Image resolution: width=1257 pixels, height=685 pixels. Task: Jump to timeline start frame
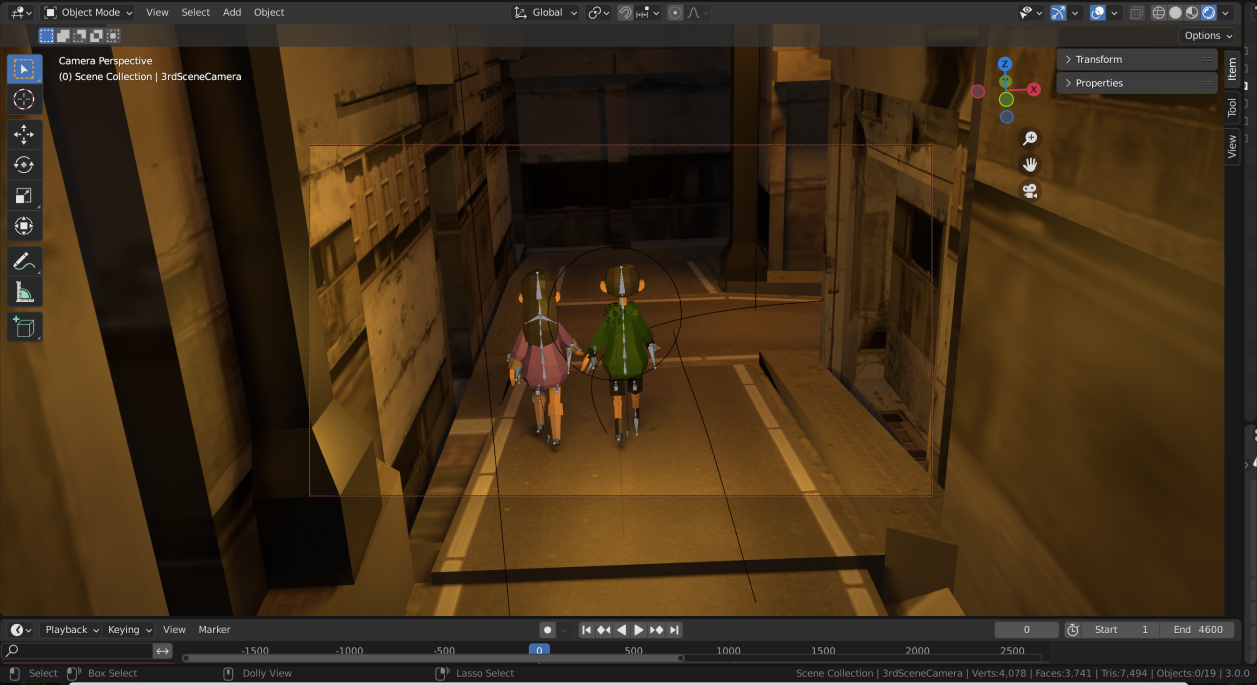pyautogui.click(x=586, y=630)
